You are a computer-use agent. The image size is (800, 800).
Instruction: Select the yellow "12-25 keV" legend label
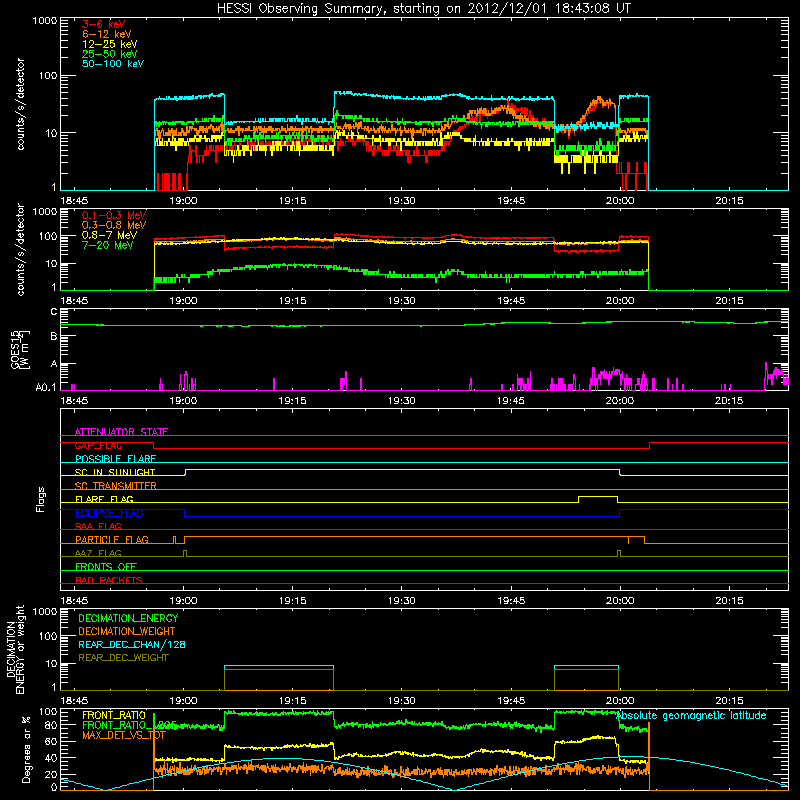[110, 44]
